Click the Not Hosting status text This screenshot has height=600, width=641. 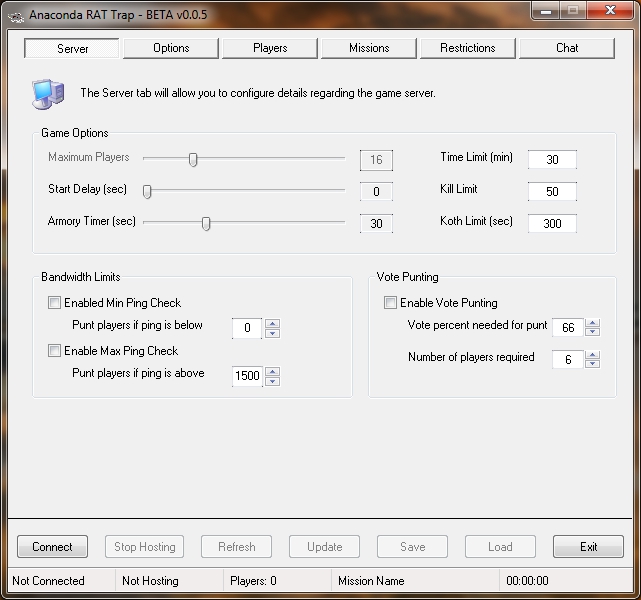pos(150,581)
